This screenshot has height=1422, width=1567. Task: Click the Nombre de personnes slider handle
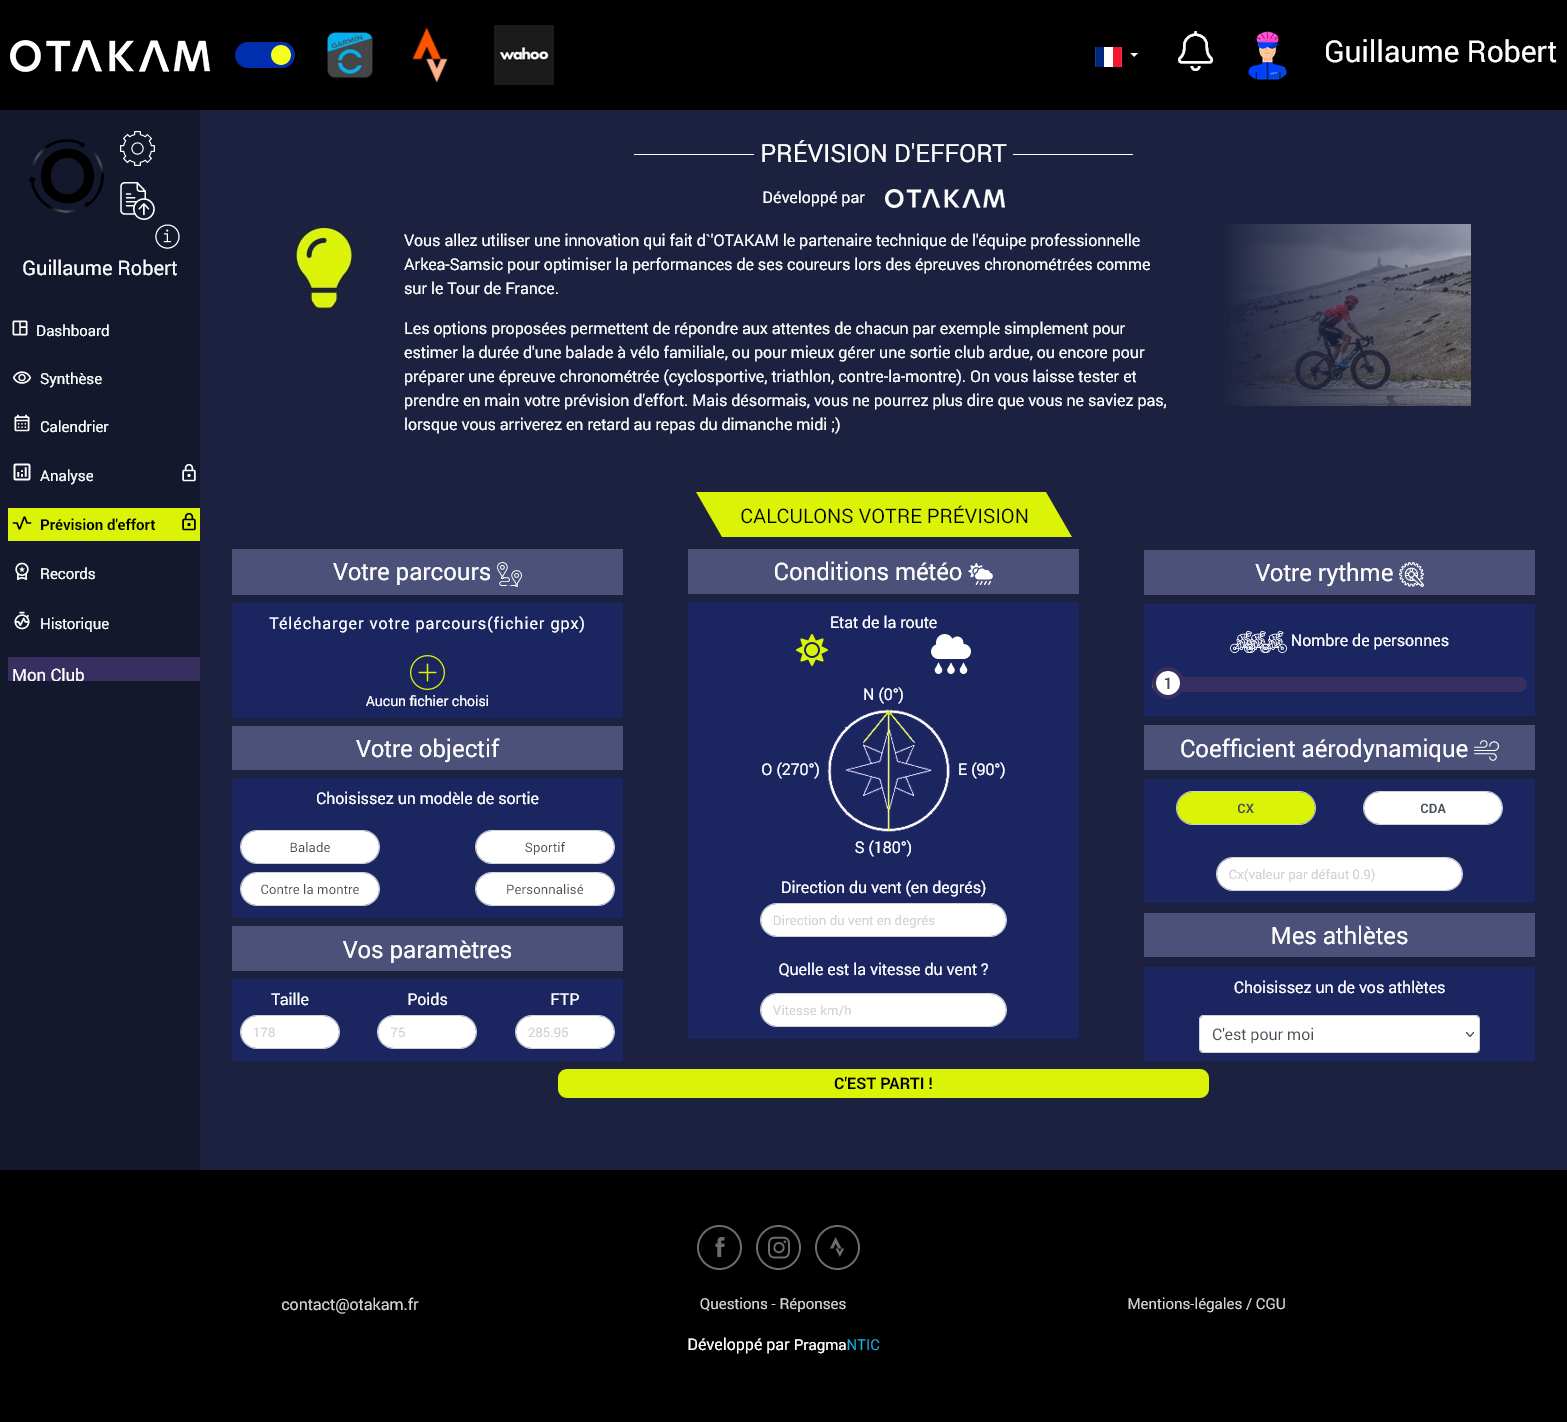pos(1167,683)
